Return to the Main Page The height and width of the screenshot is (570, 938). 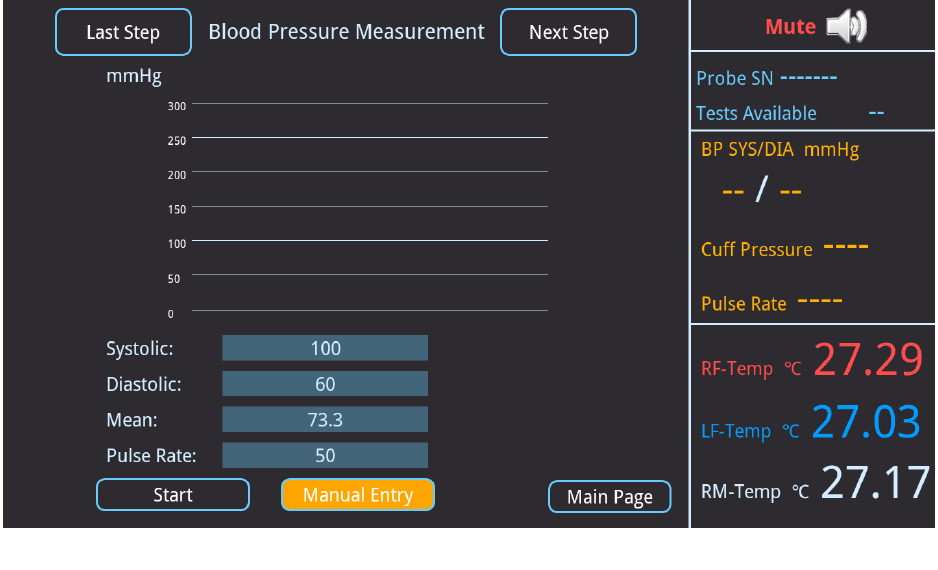click(x=610, y=497)
